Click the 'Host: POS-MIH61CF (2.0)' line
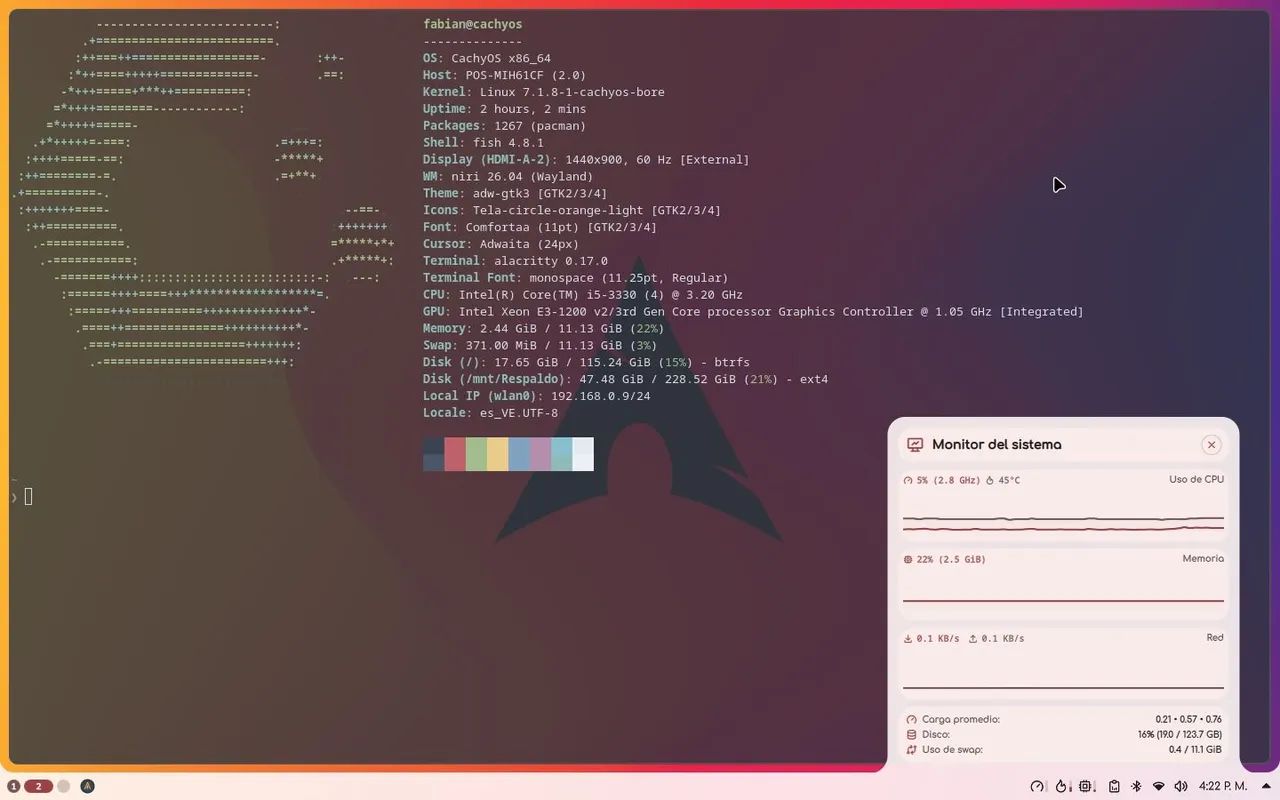Screen dimensions: 1280x800 (x=505, y=75)
